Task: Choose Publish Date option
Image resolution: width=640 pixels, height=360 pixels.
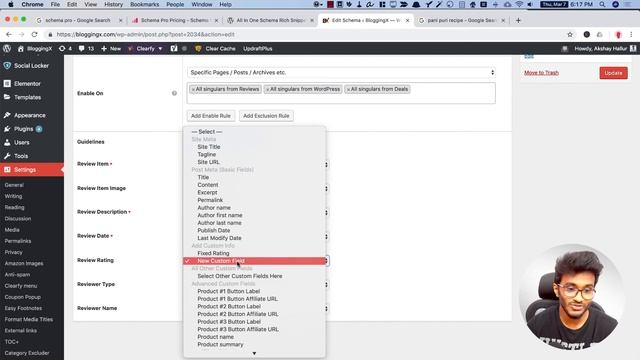Action: (x=254, y=231)
